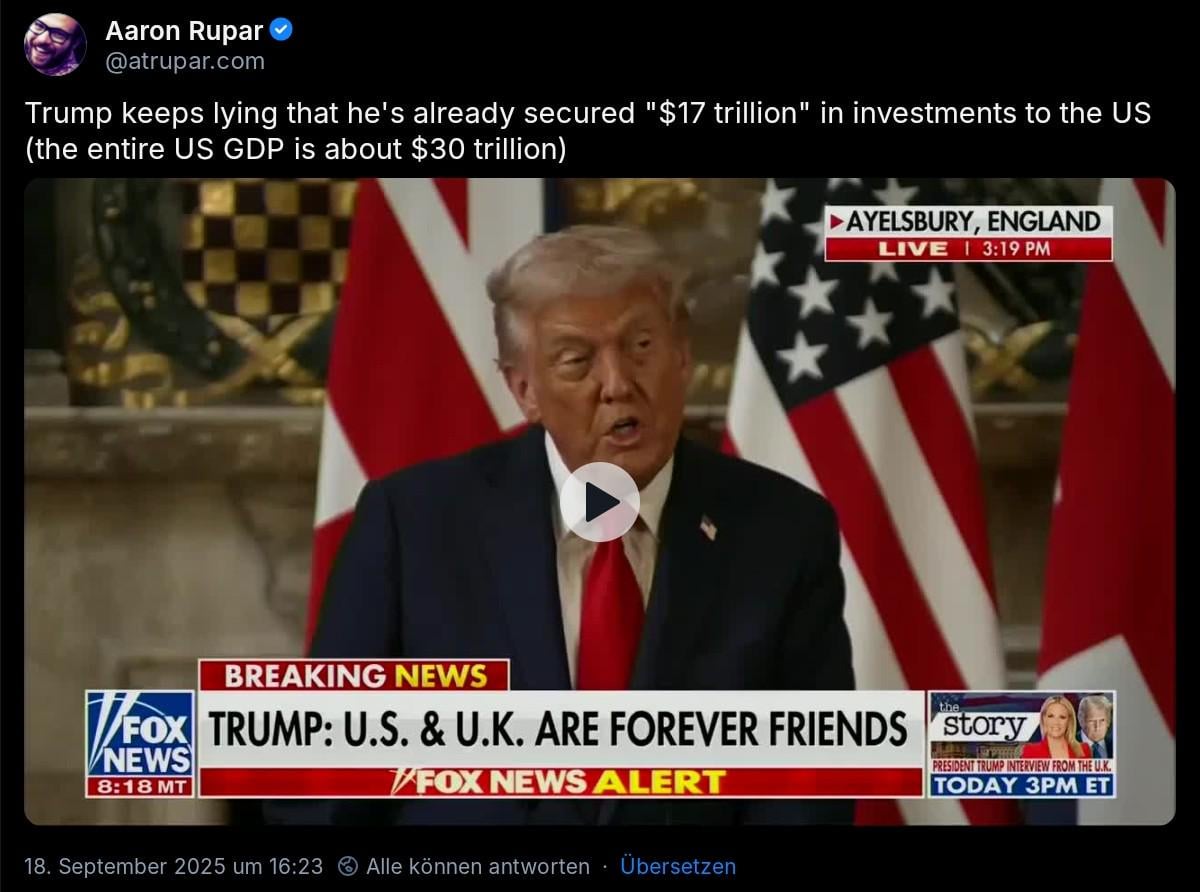This screenshot has height=892, width=1200.
Task: Click the BREAKING NEWS banner
Action: pyautogui.click(x=354, y=675)
